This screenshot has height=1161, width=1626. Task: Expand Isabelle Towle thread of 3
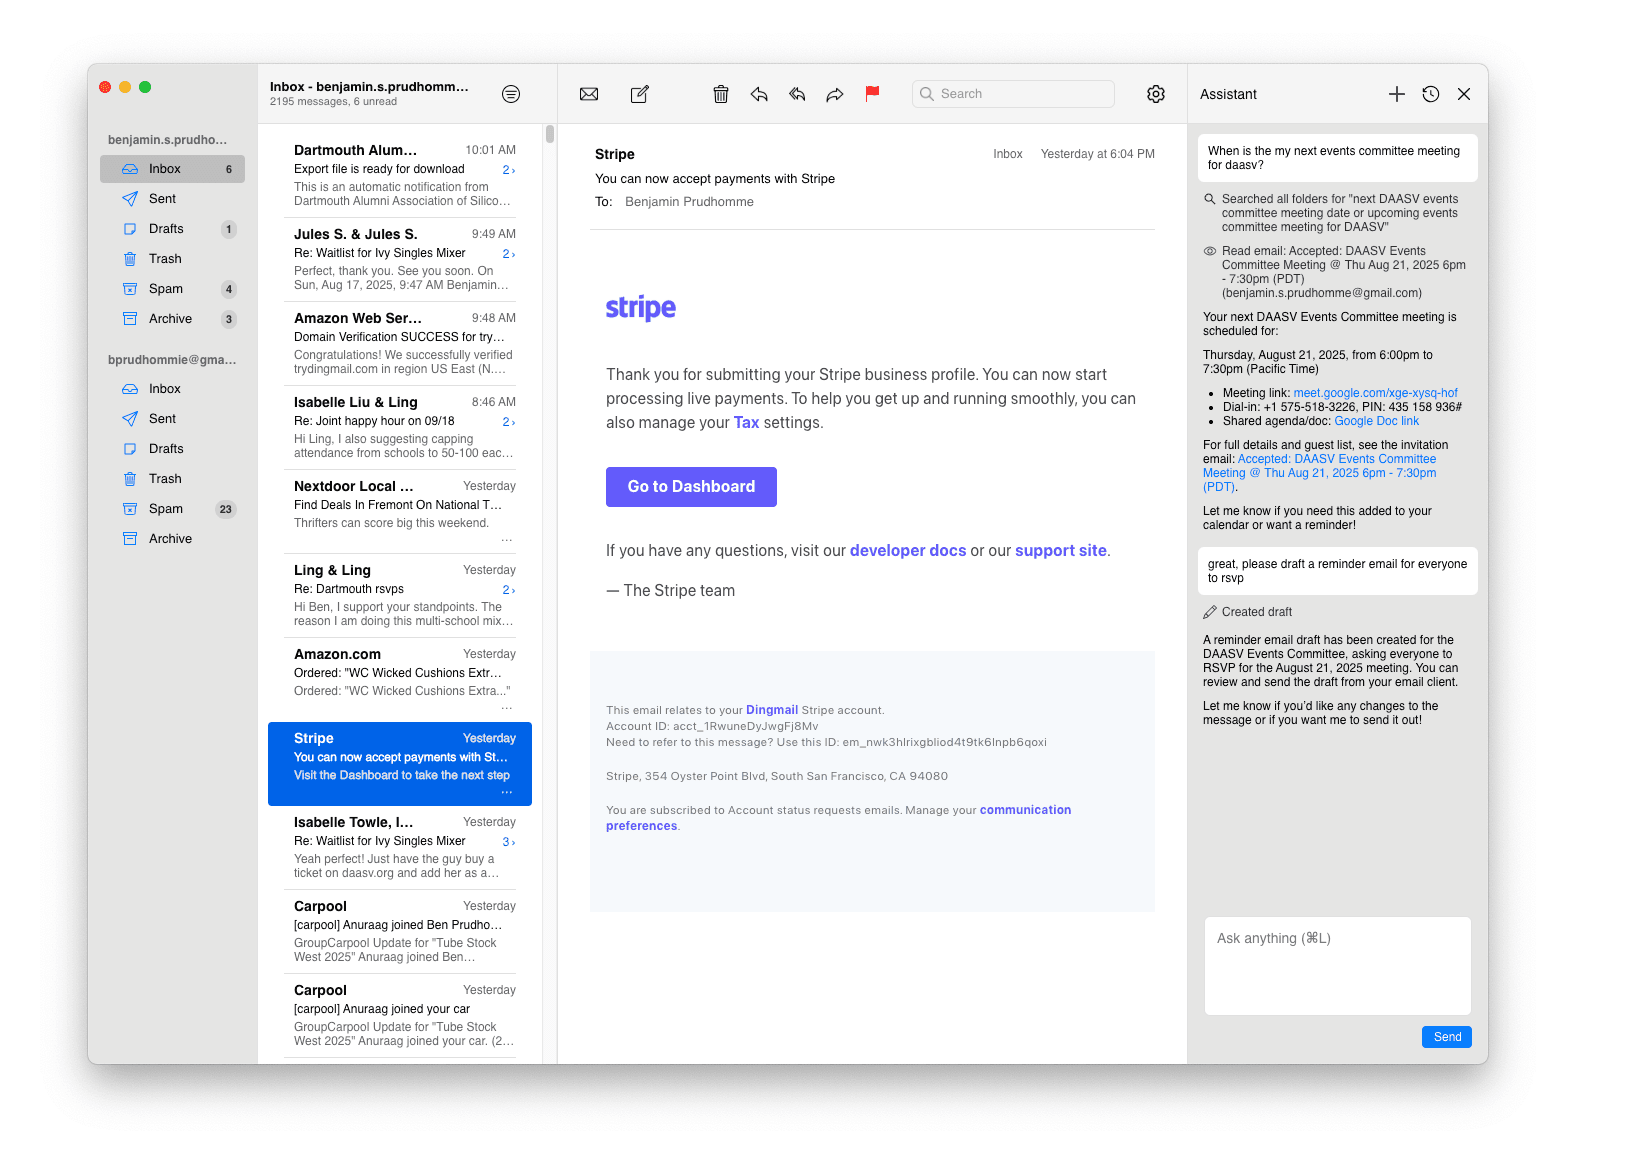[509, 842]
